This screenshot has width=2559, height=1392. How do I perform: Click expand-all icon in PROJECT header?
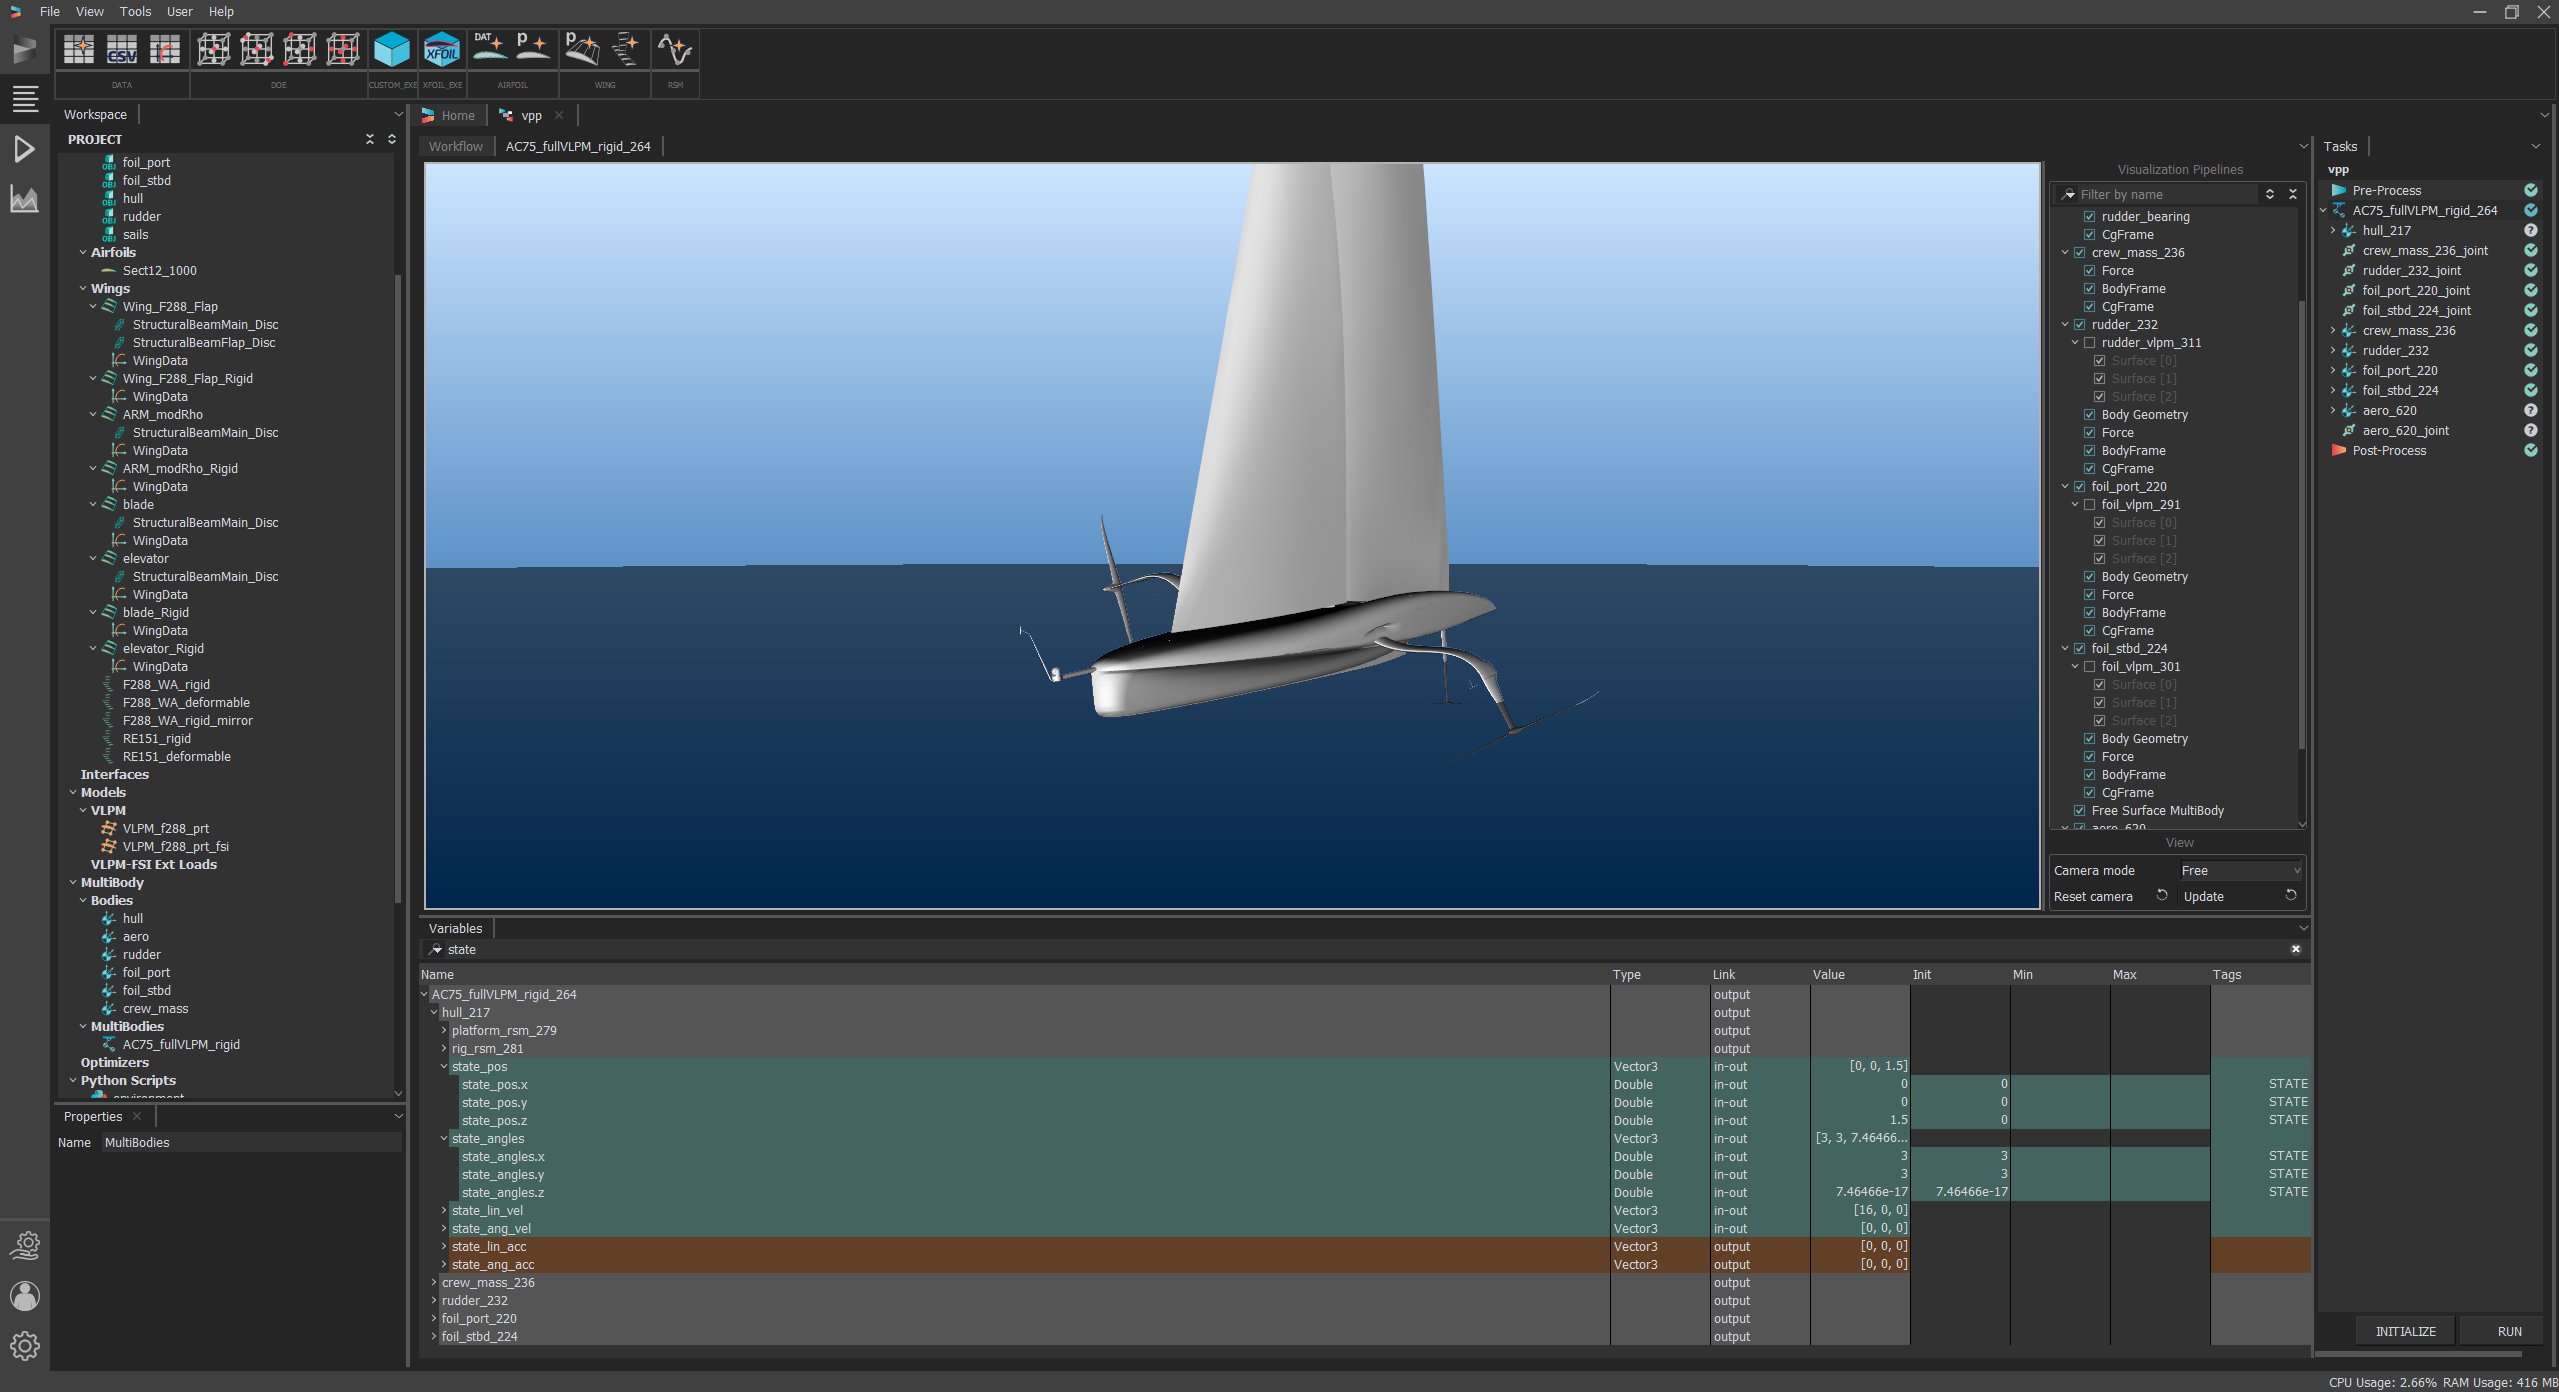click(392, 139)
